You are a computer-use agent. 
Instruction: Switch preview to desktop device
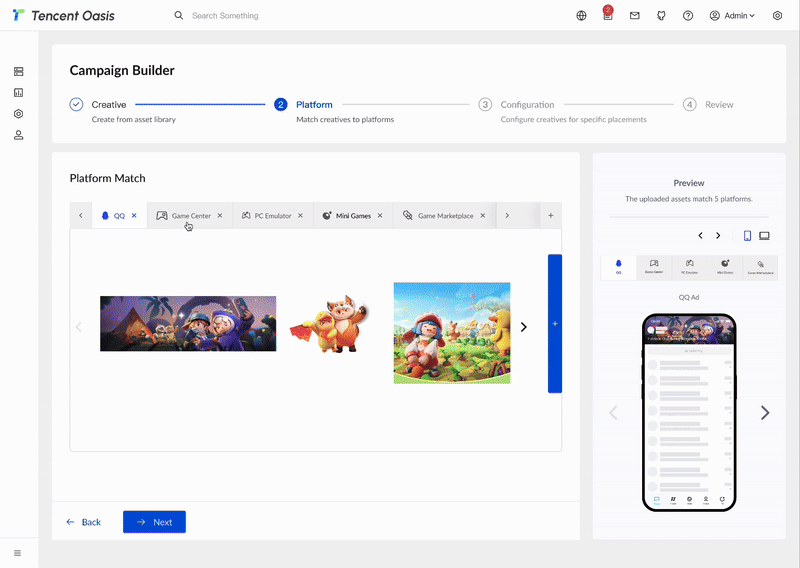[764, 236]
